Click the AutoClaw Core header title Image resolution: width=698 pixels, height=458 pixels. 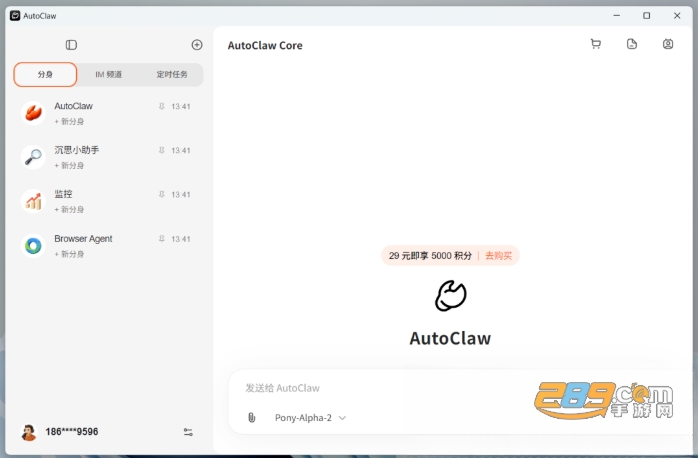[x=265, y=45]
